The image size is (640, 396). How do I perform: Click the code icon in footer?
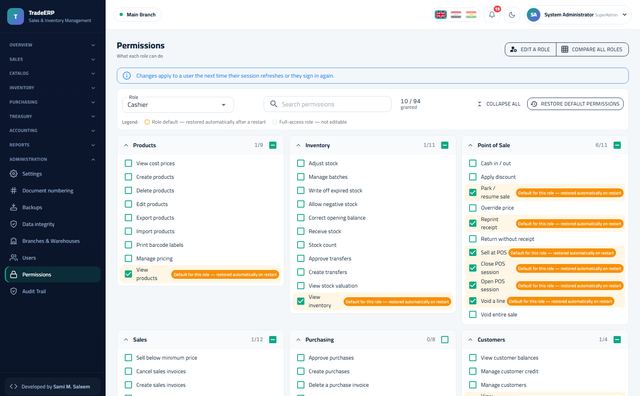click(13, 386)
